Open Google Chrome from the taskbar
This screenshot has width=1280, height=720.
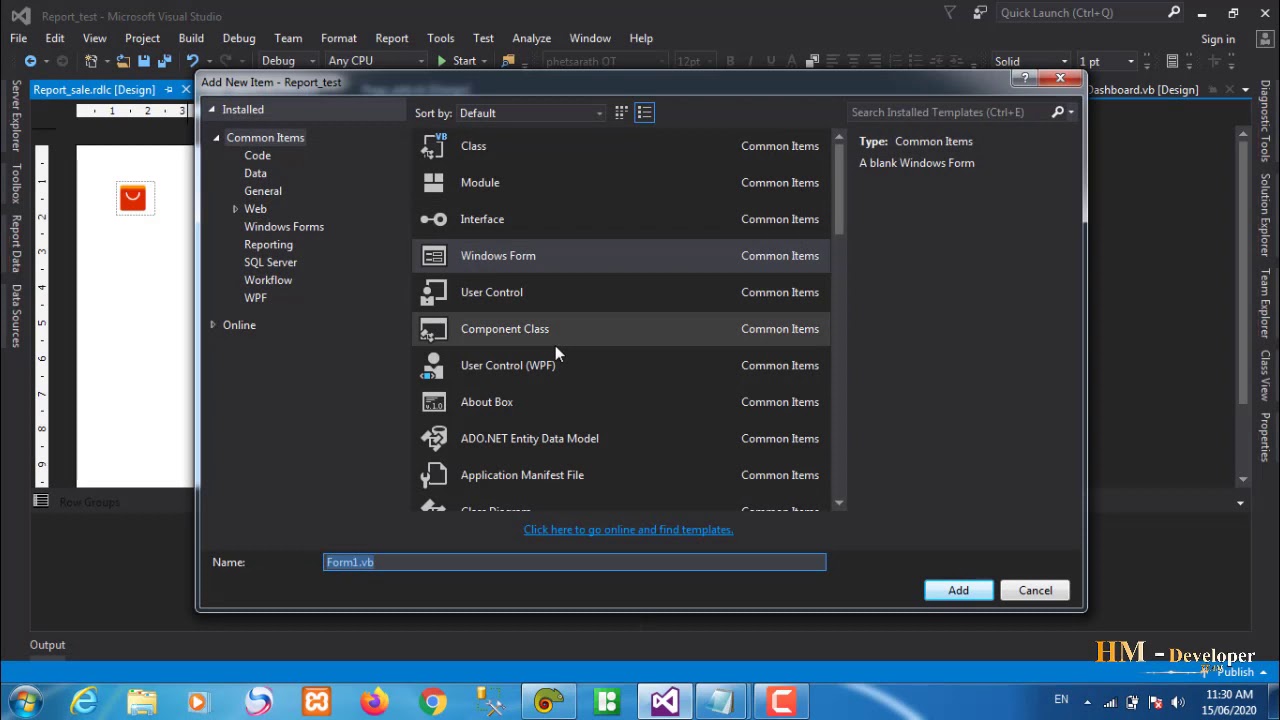click(x=433, y=702)
